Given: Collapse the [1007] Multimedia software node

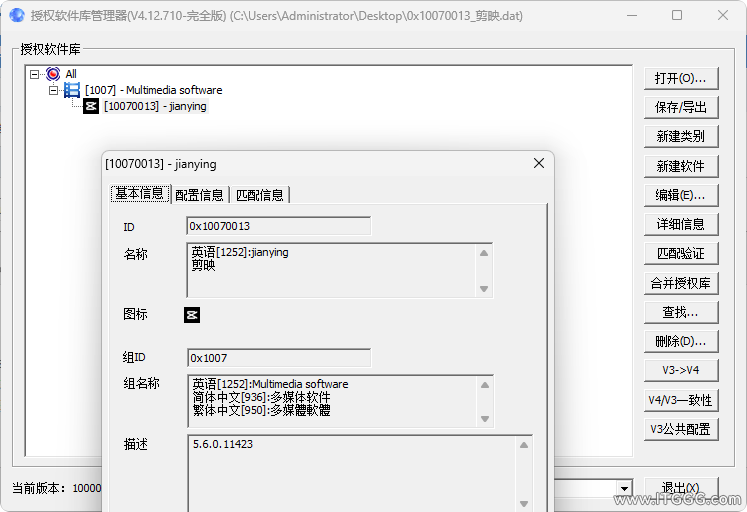Looking at the screenshot, I should 53,90.
